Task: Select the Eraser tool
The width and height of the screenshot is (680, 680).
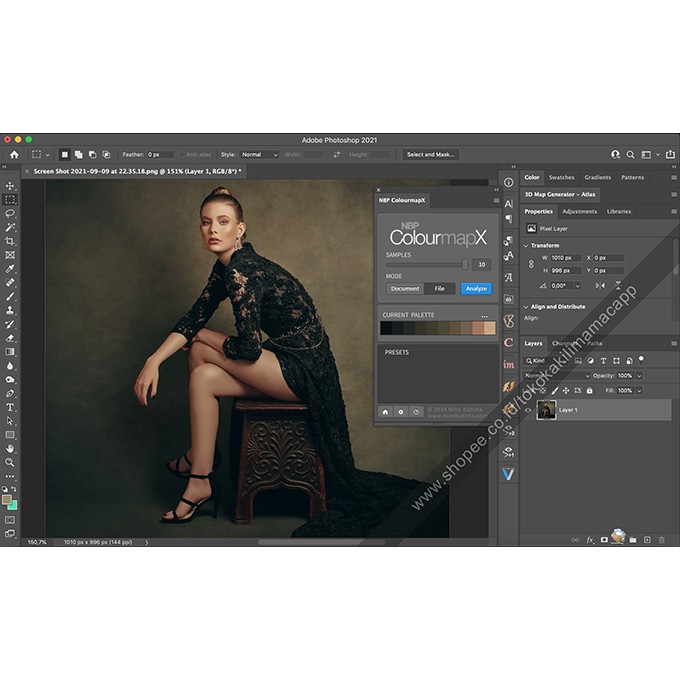Action: [10, 338]
